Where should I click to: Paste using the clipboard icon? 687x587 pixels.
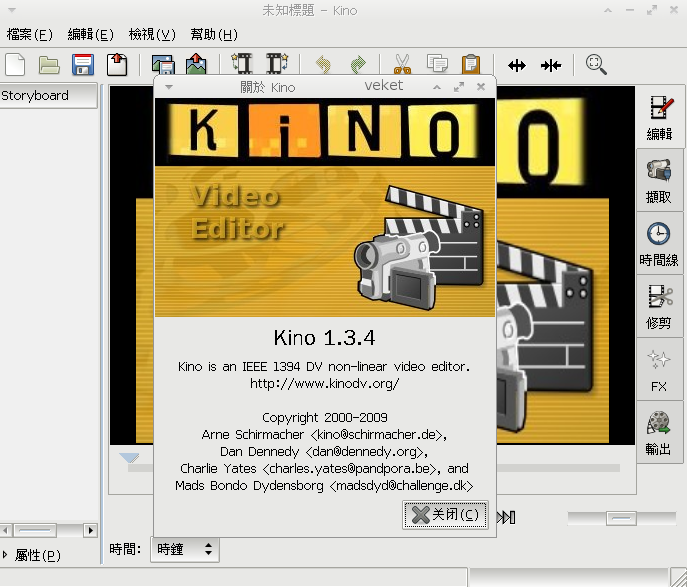[x=471, y=64]
